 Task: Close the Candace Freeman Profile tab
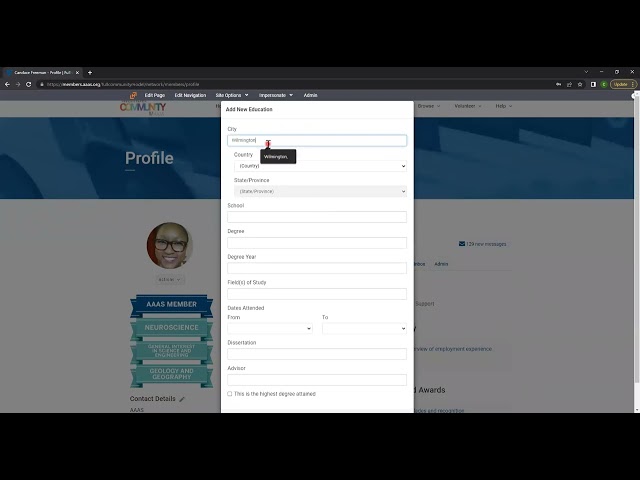click(77, 73)
